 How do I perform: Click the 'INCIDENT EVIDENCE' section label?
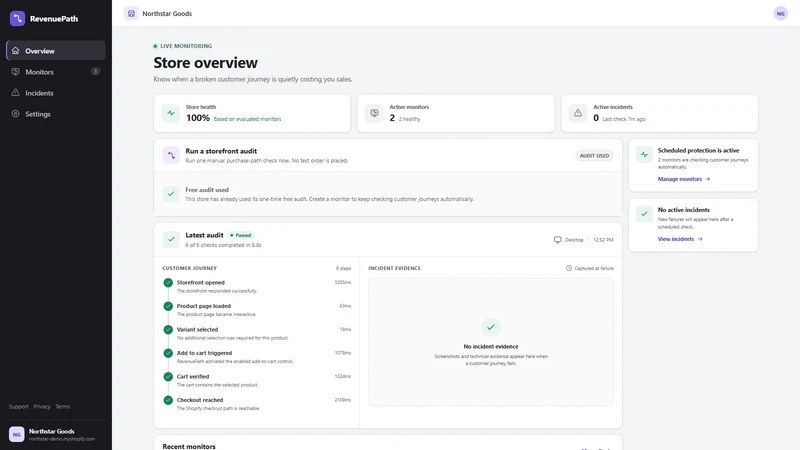[x=394, y=268]
